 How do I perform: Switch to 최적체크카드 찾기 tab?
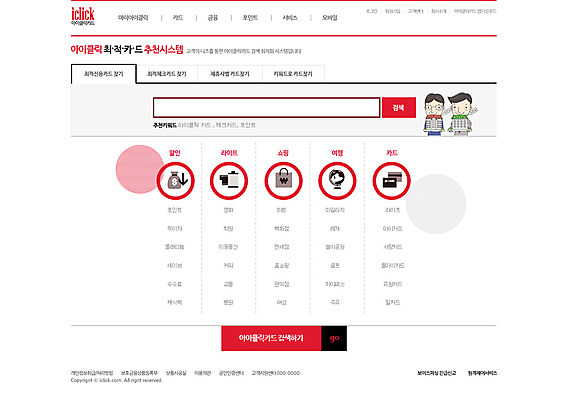click(x=167, y=74)
